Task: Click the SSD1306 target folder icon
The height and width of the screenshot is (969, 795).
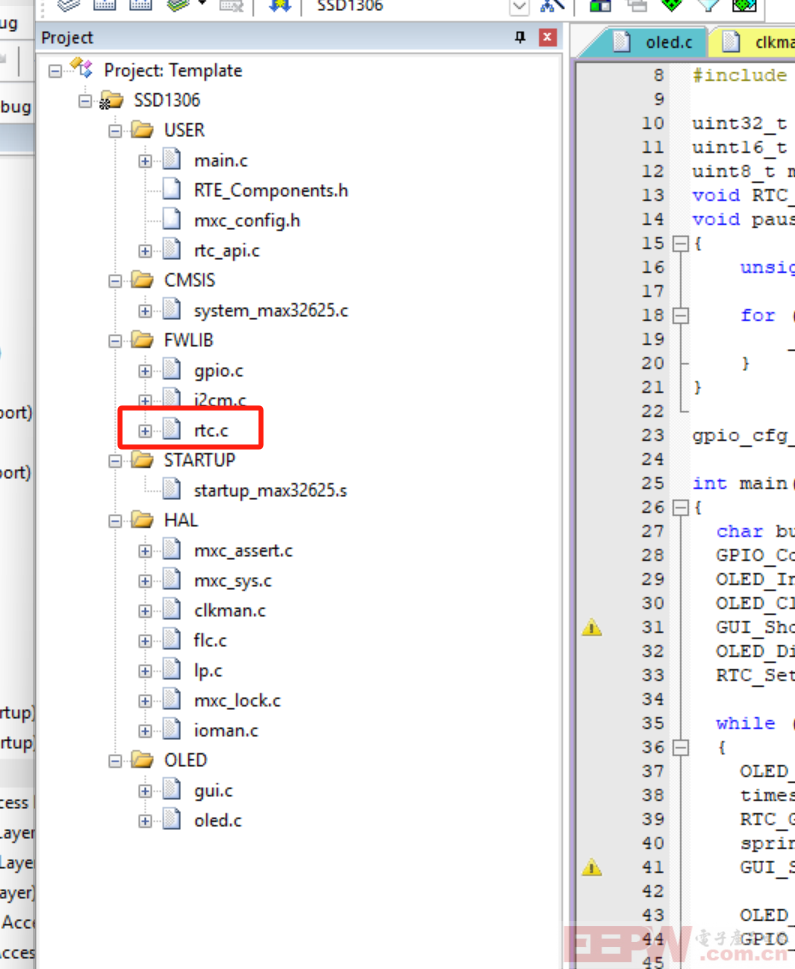Action: pyautogui.click(x=111, y=100)
